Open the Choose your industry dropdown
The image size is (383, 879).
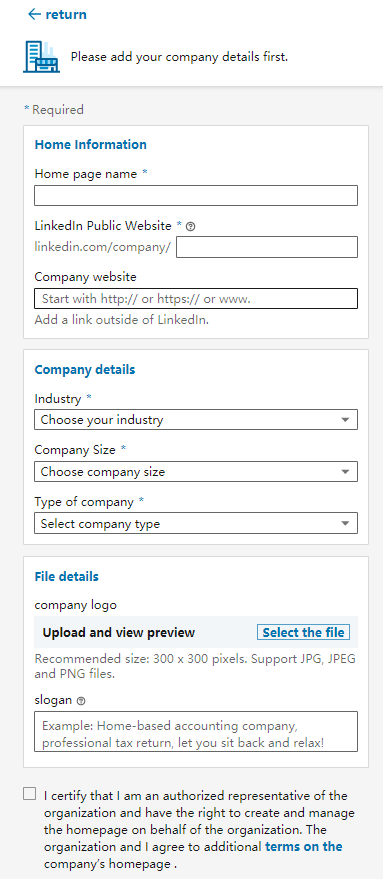click(x=196, y=419)
